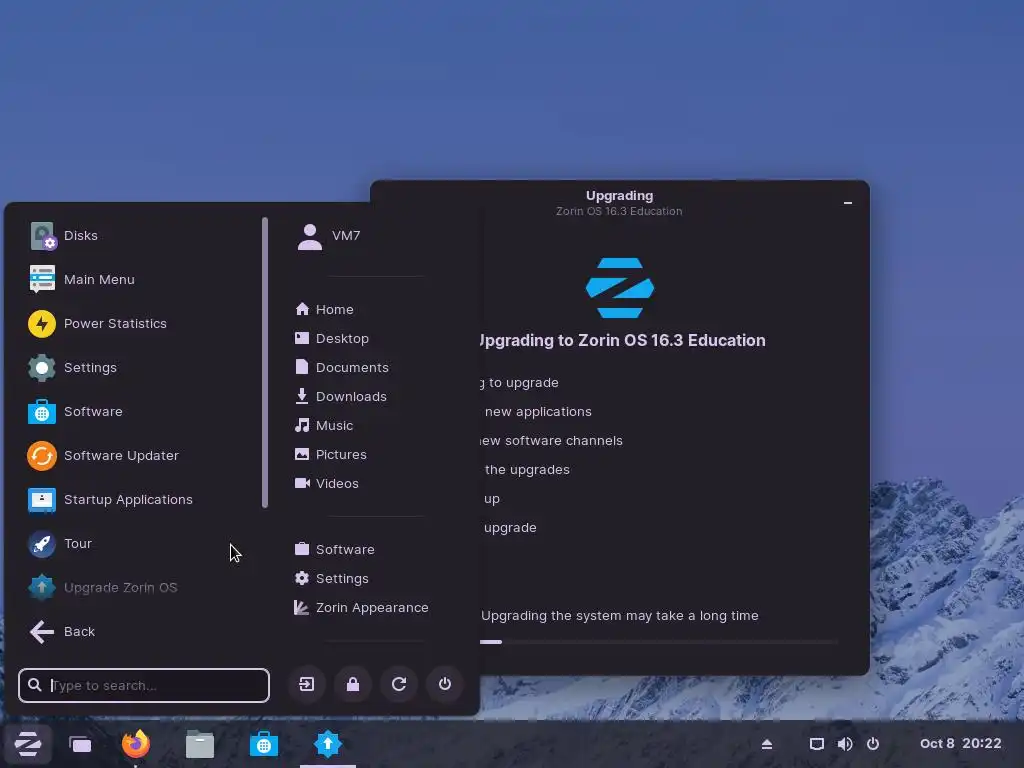Open the volume control in system tray

[845, 744]
